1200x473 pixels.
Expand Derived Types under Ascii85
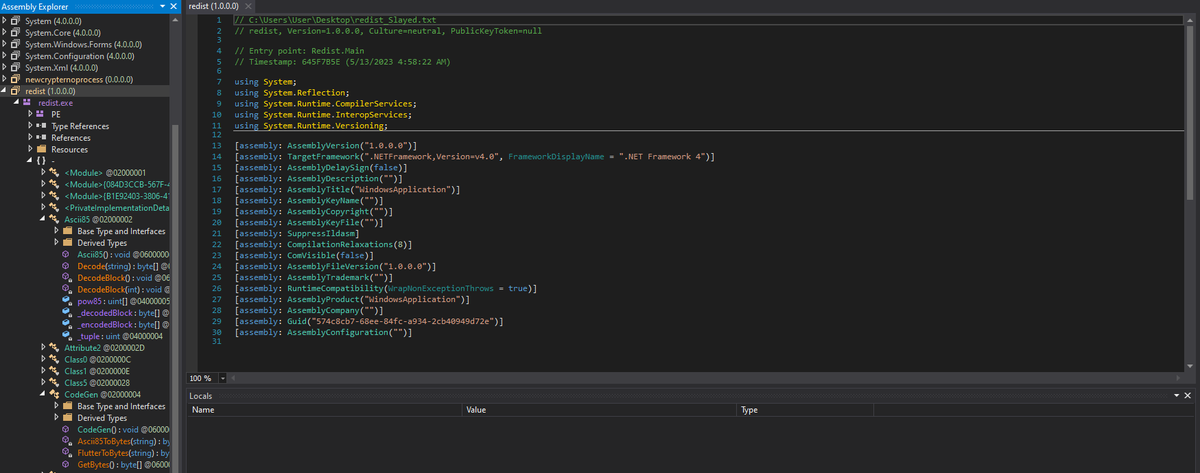[54, 243]
